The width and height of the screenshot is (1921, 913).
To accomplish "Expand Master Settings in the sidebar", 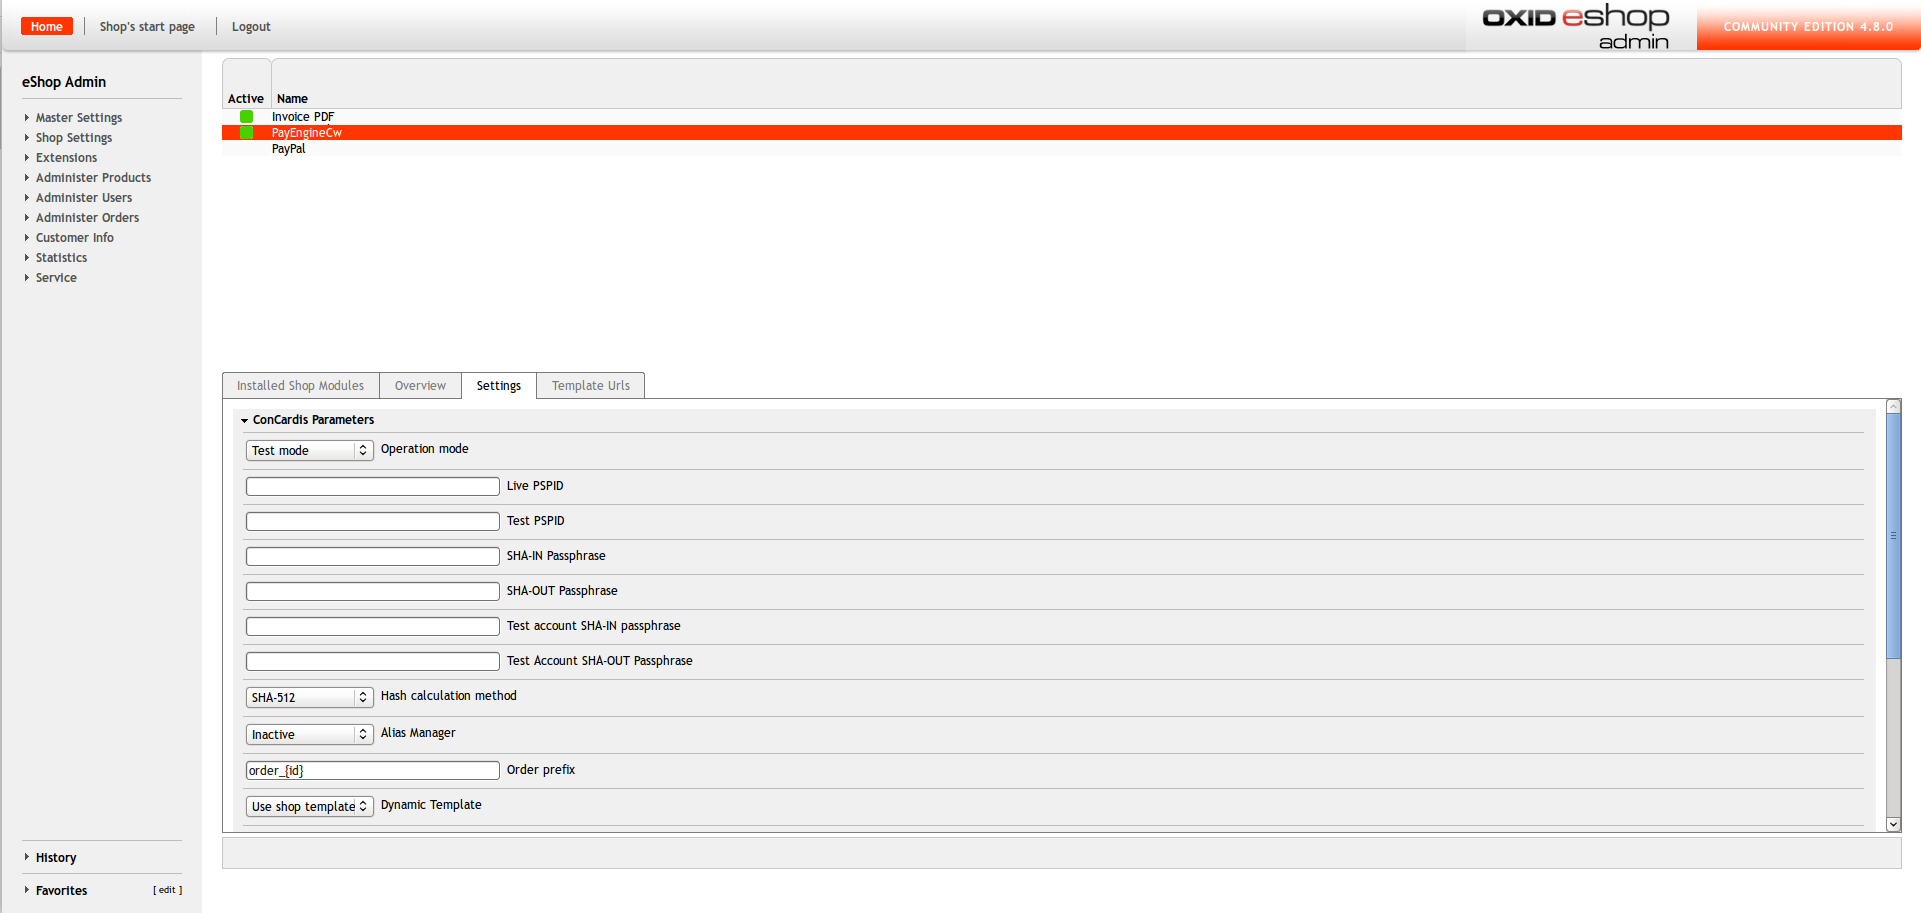I will coord(78,118).
